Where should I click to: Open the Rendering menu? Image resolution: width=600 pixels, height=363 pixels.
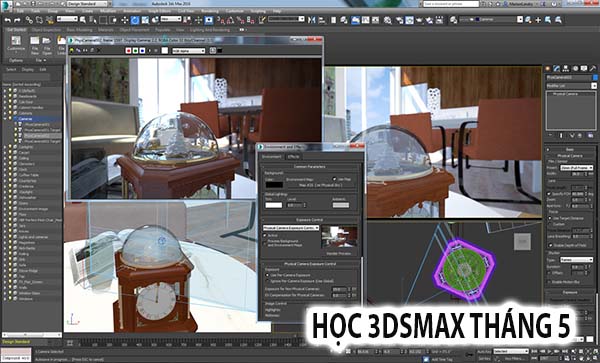(x=209, y=11)
